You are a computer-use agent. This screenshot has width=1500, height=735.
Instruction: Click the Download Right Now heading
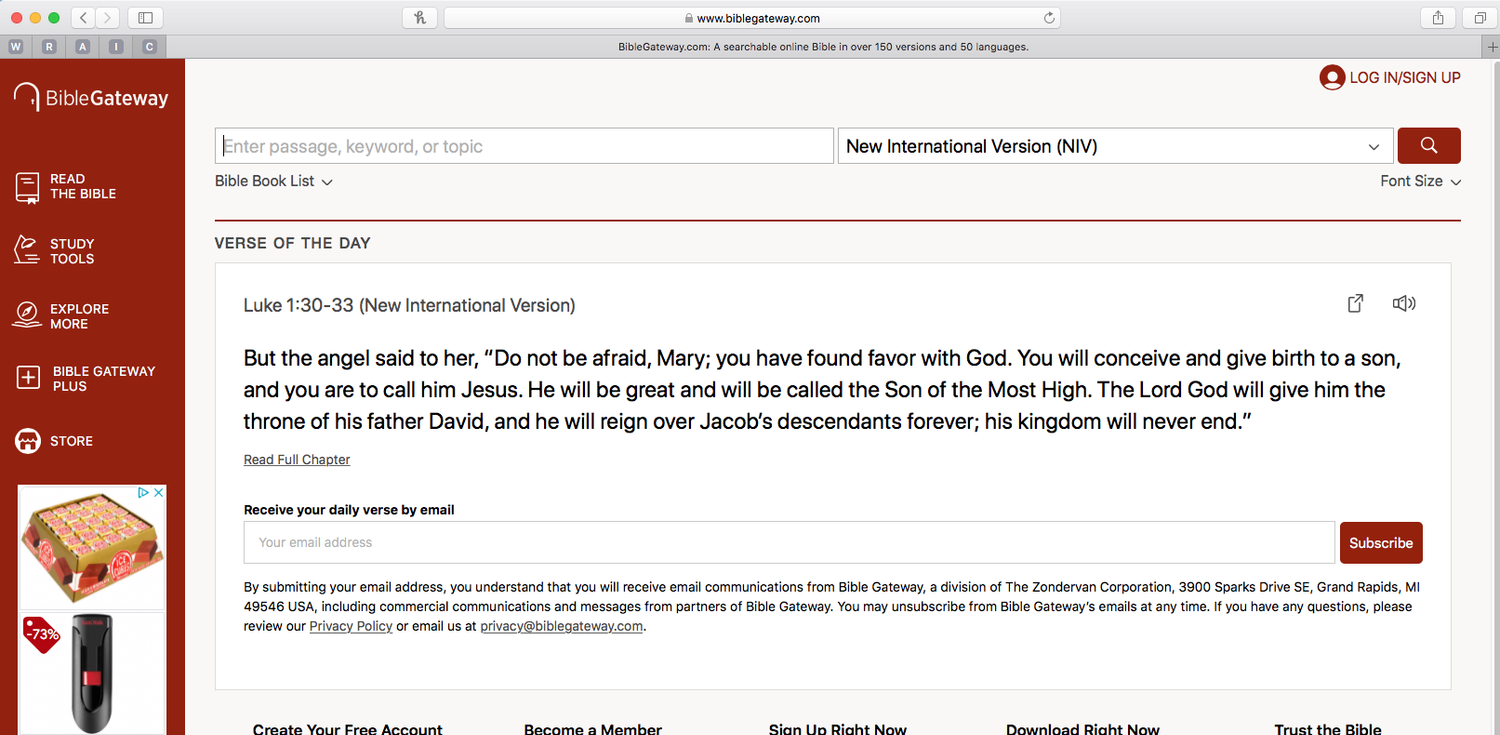coord(1083,728)
